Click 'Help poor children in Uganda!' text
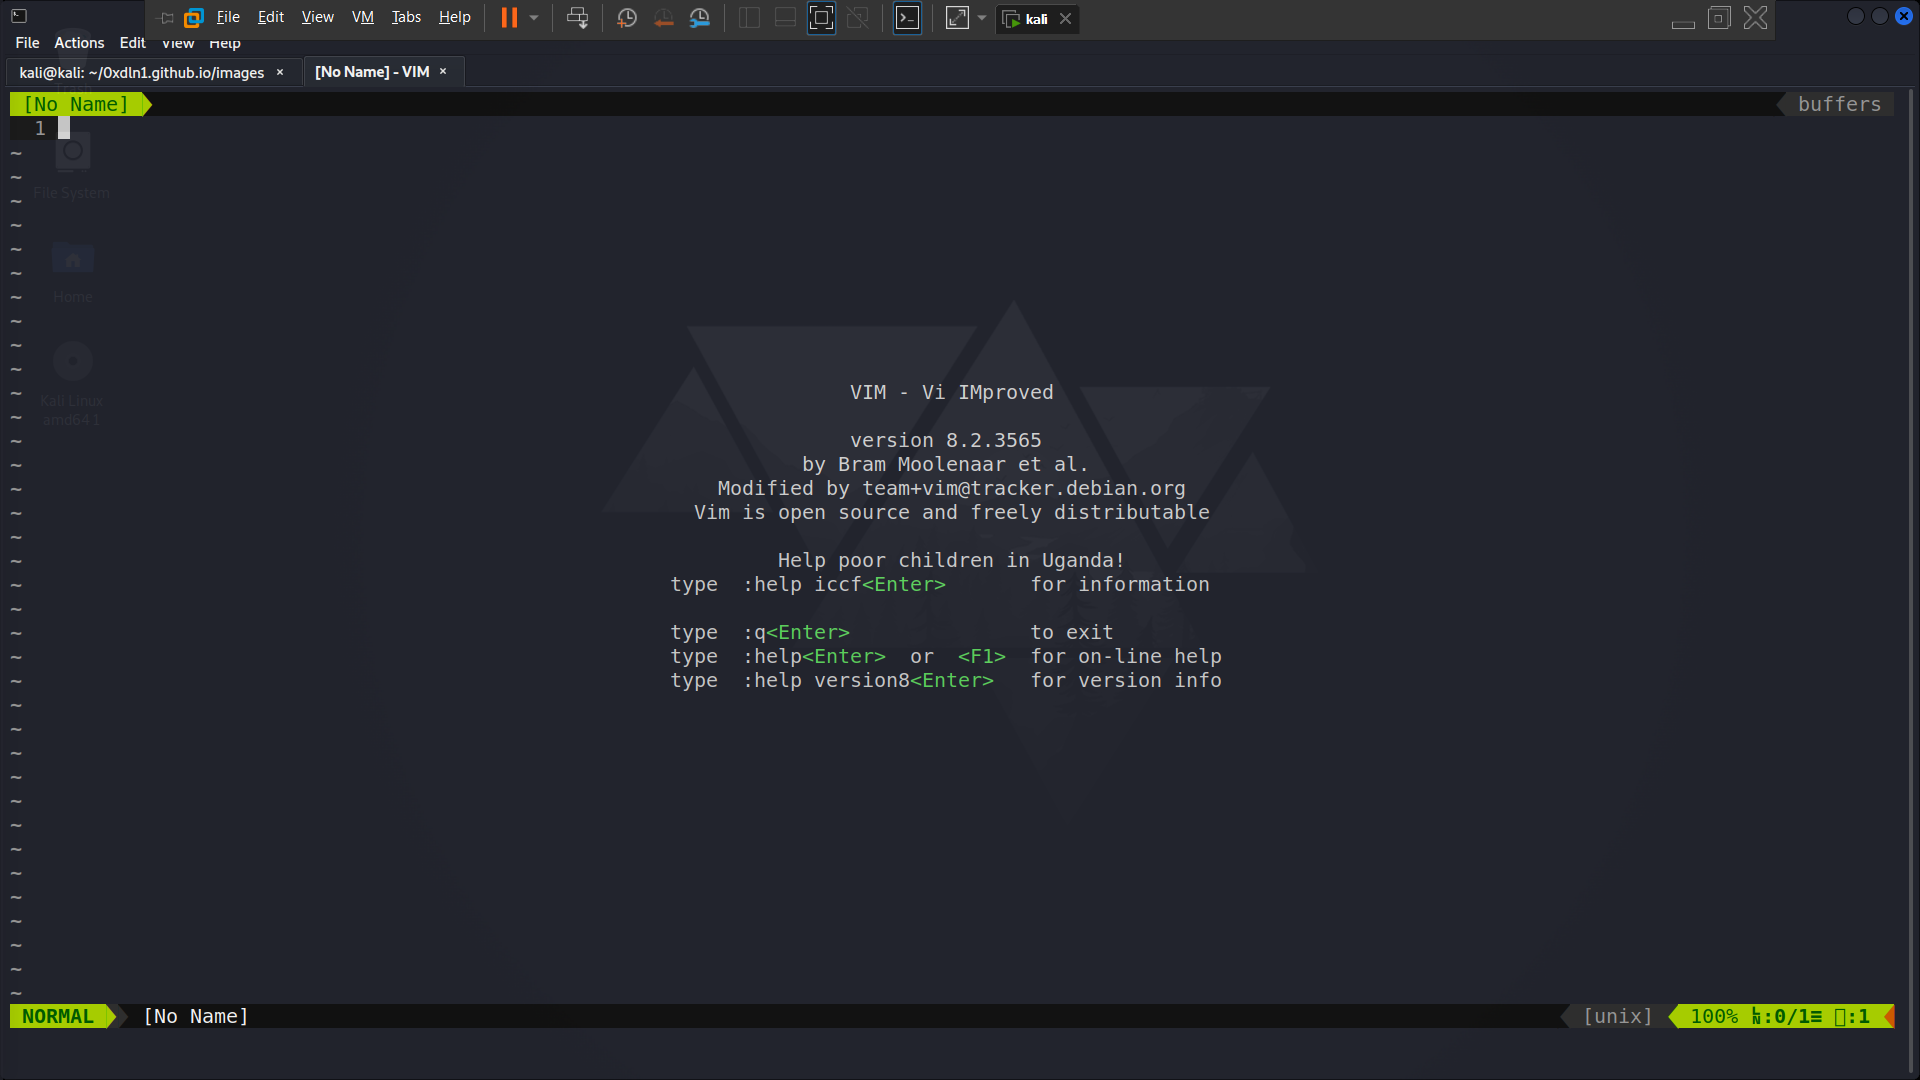Viewport: 1920px width, 1080px height. coord(952,560)
